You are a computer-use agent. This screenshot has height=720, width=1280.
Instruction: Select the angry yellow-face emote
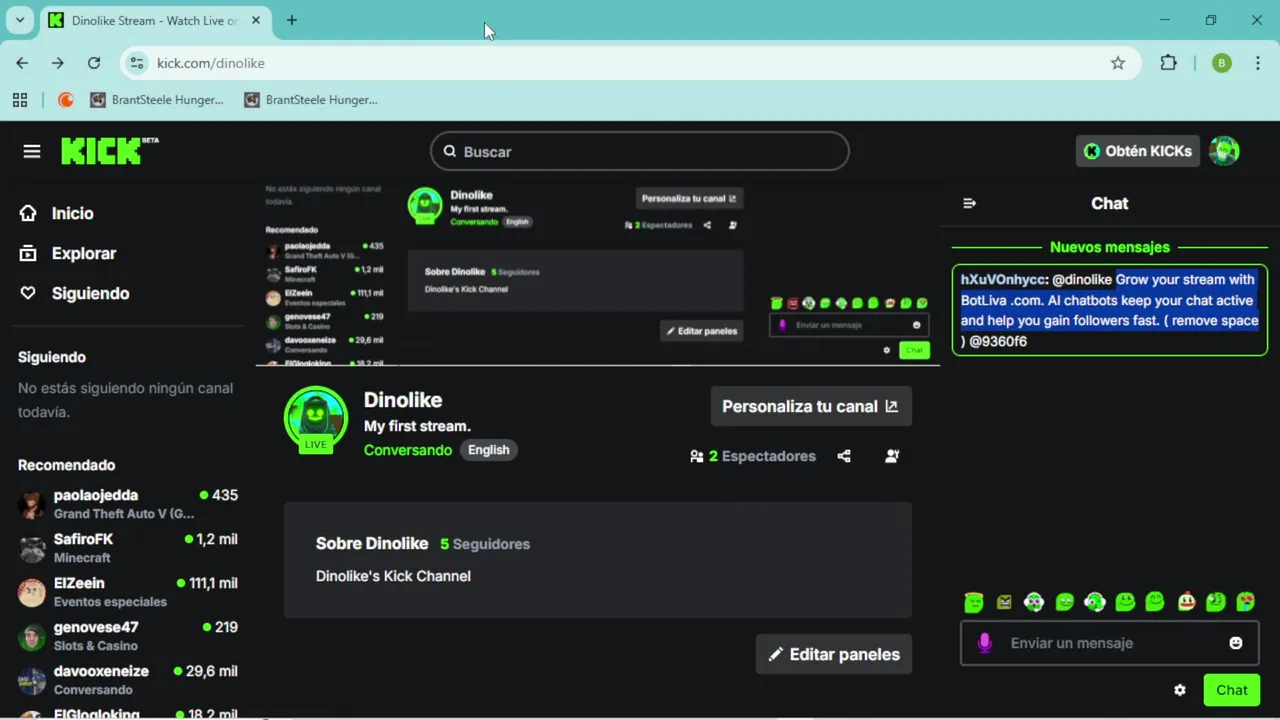[x=1004, y=602]
